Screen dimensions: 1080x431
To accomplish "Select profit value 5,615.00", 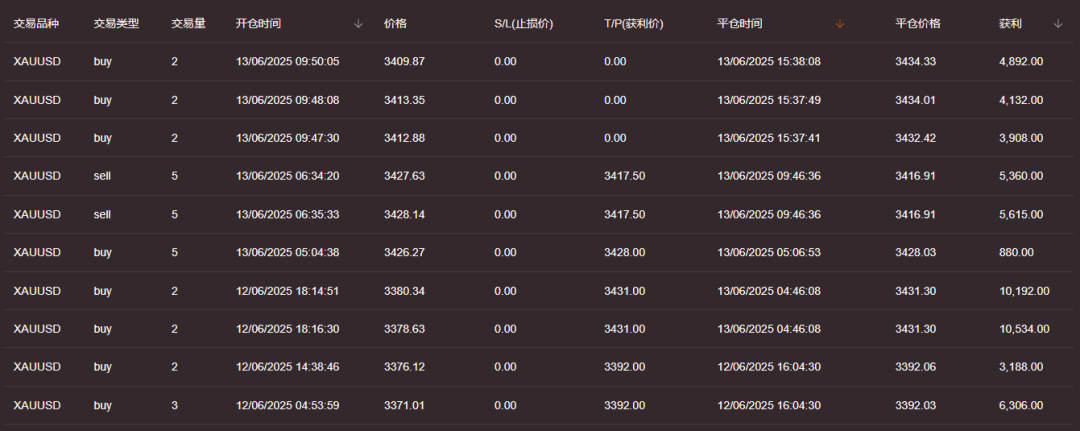I will click(1021, 214).
